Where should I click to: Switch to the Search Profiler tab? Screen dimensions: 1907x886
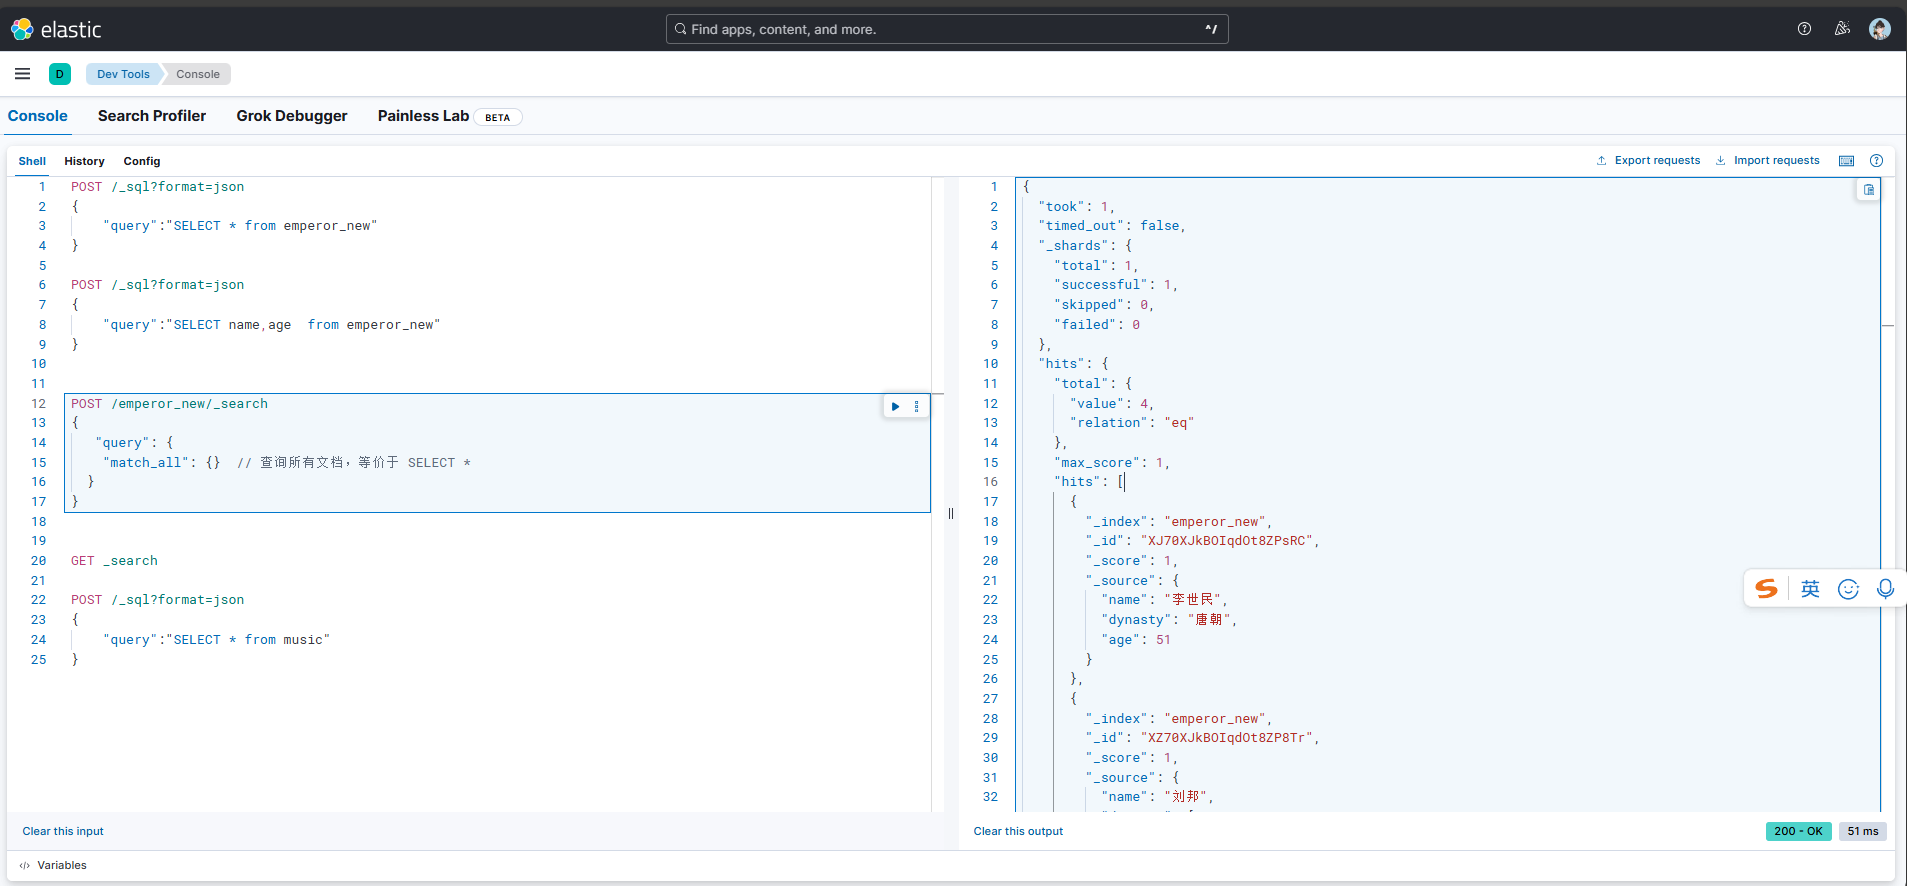(x=152, y=116)
